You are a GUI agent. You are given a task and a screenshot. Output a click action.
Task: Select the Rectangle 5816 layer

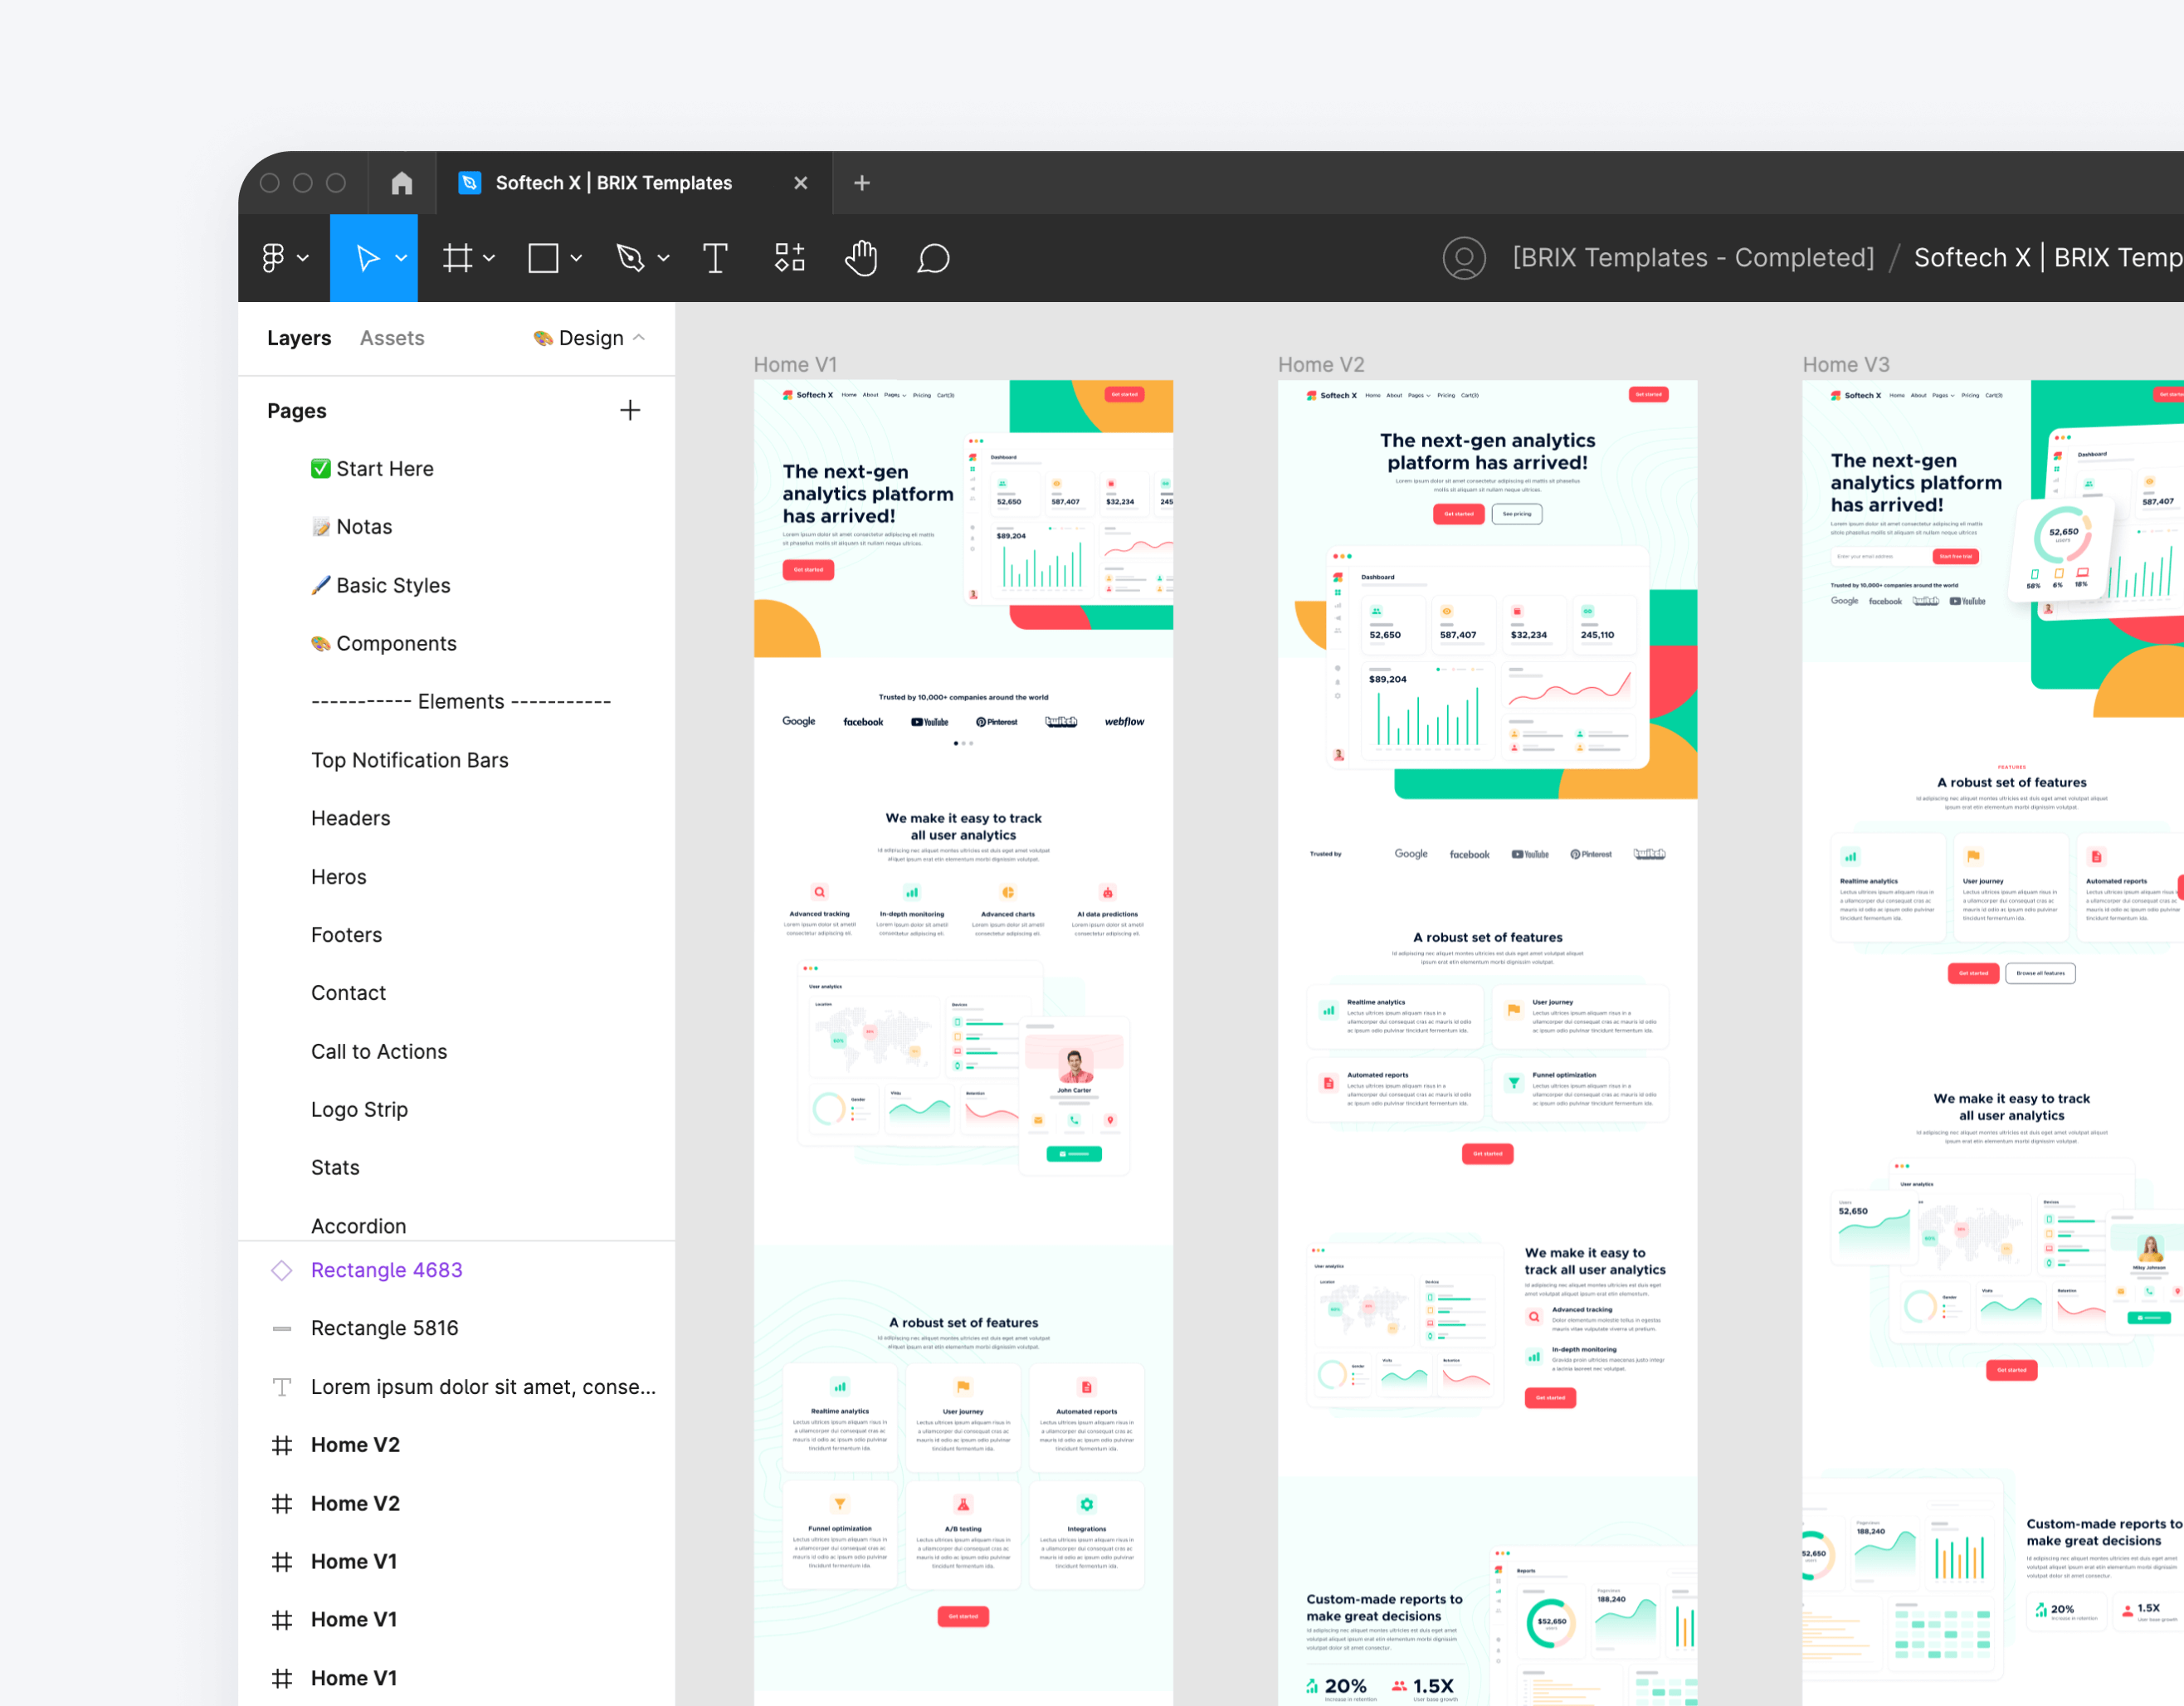(x=386, y=1327)
